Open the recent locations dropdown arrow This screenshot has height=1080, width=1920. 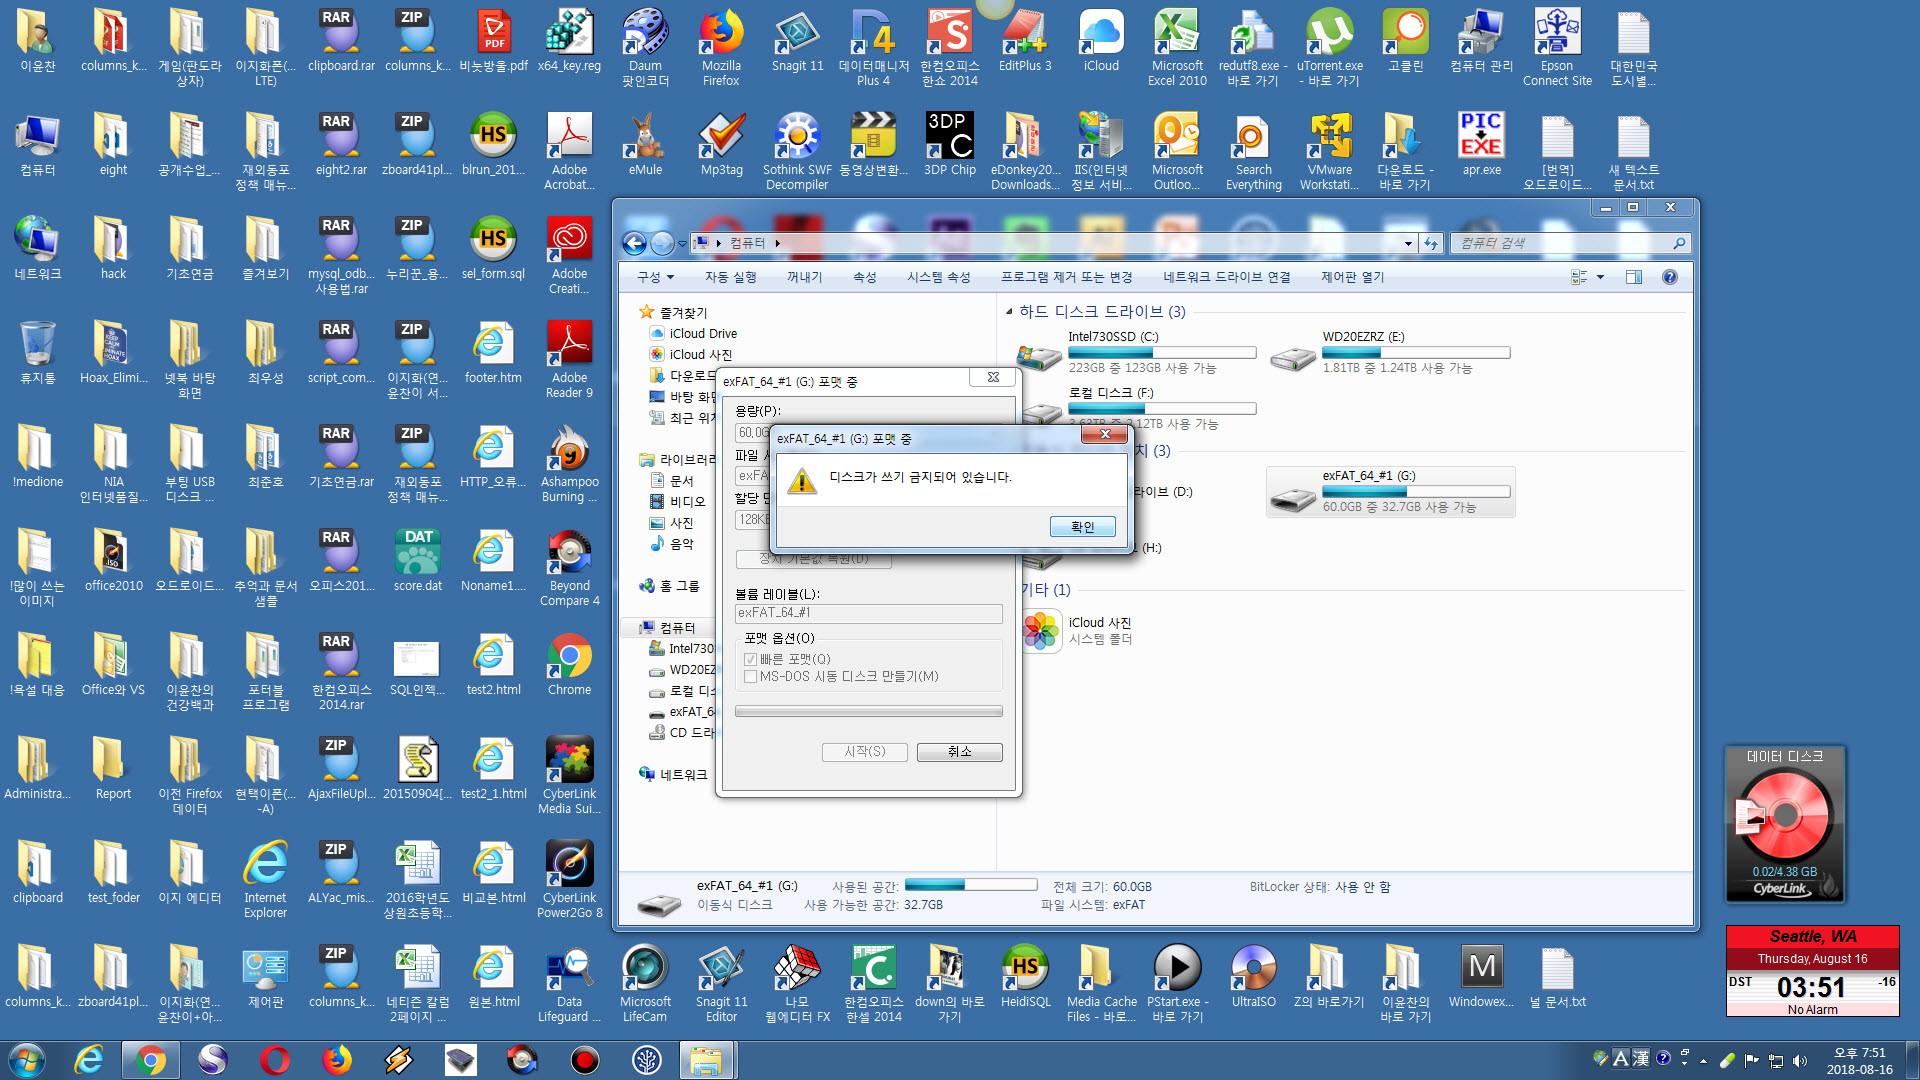tap(682, 244)
